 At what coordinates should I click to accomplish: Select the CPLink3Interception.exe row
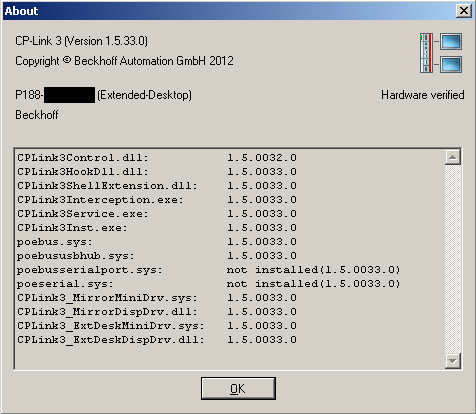point(157,199)
